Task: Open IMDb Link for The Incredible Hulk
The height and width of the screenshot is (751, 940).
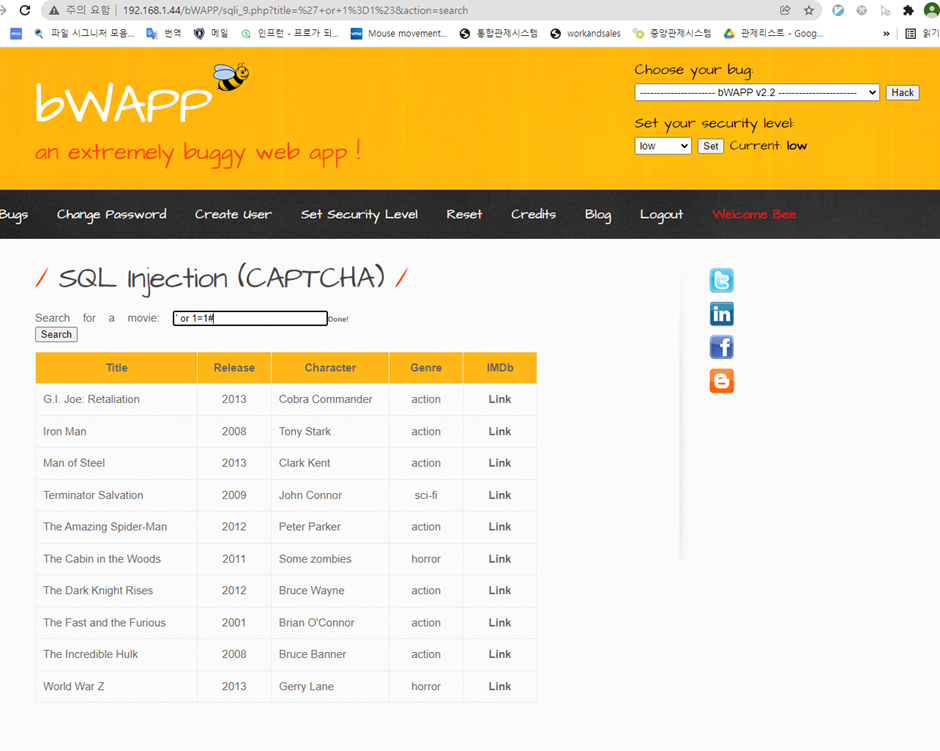Action: pos(499,655)
